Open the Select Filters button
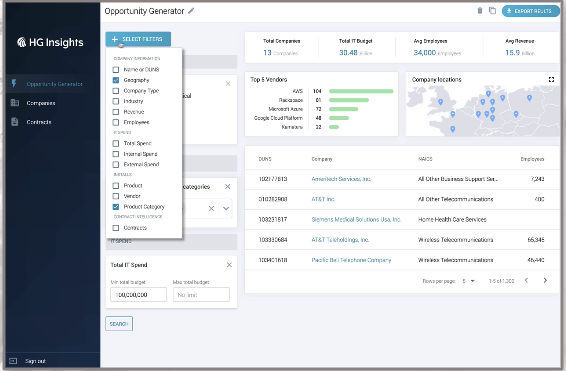This screenshot has height=371, width=566. pos(138,39)
